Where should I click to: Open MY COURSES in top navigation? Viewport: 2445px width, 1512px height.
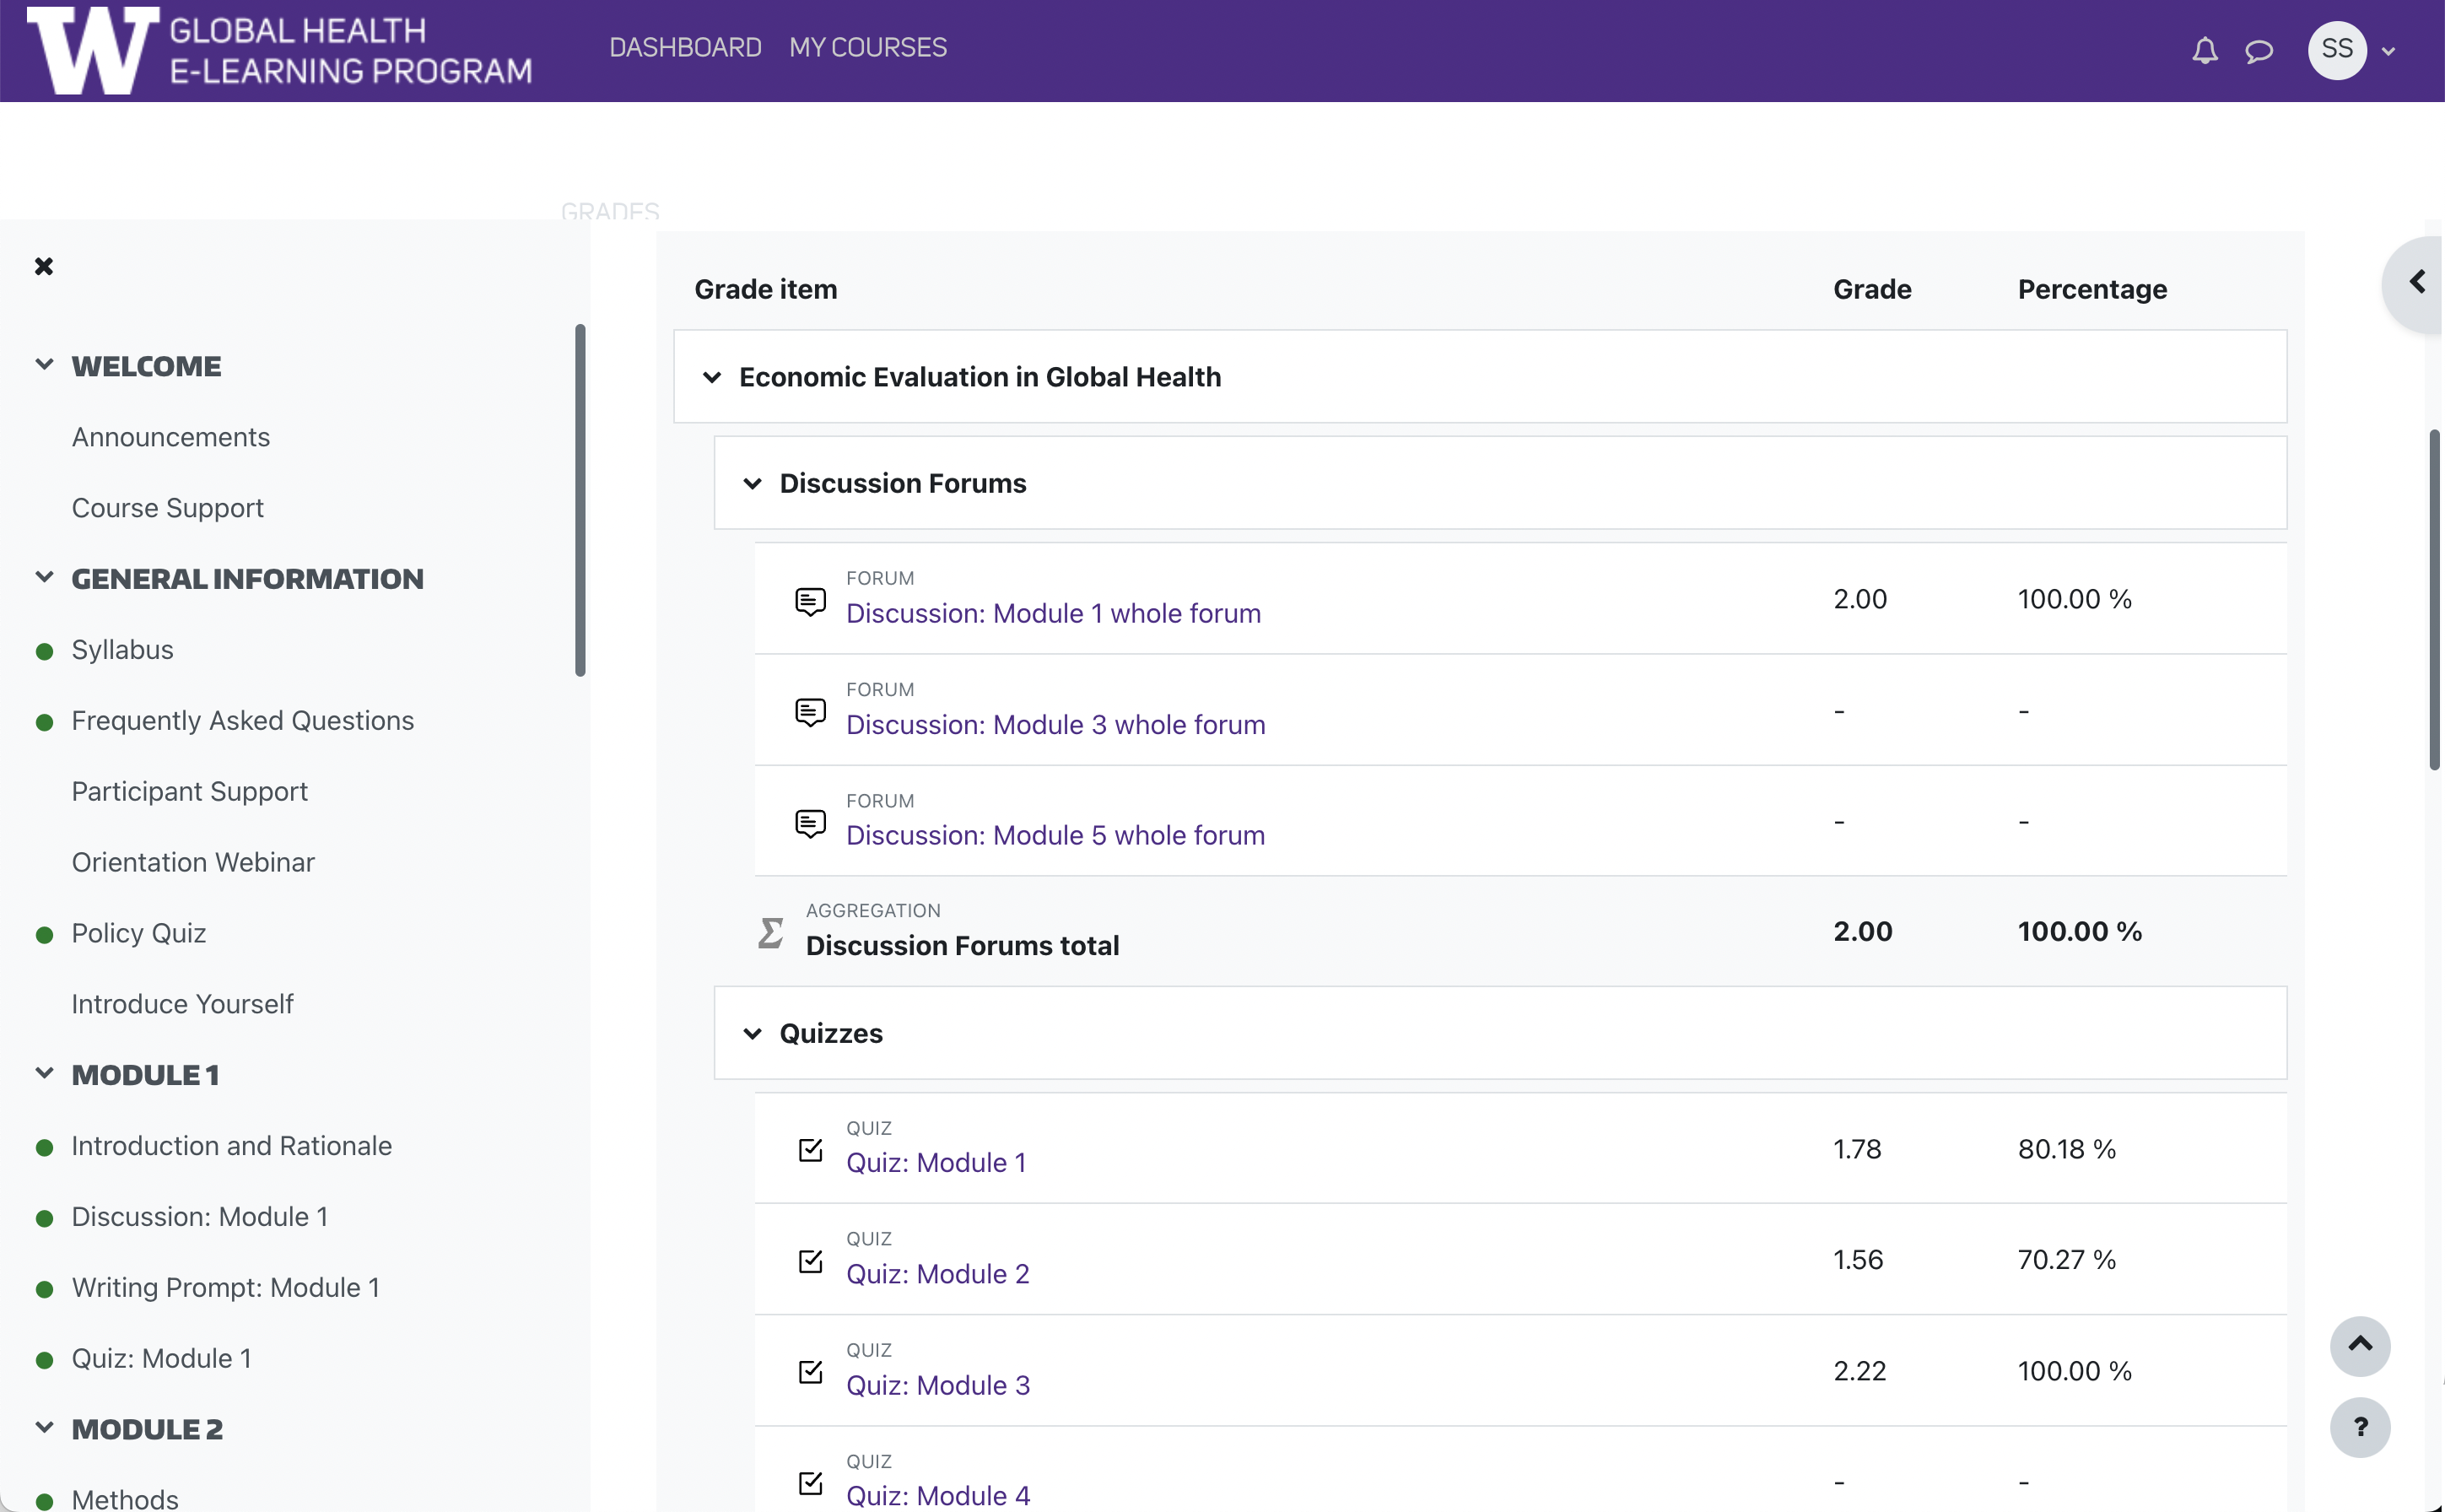tap(867, 47)
